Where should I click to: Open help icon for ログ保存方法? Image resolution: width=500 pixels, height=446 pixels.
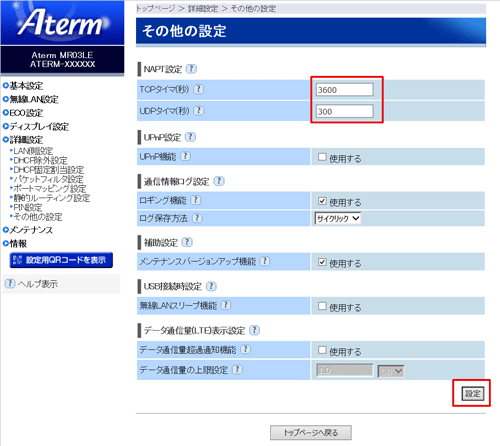click(197, 218)
